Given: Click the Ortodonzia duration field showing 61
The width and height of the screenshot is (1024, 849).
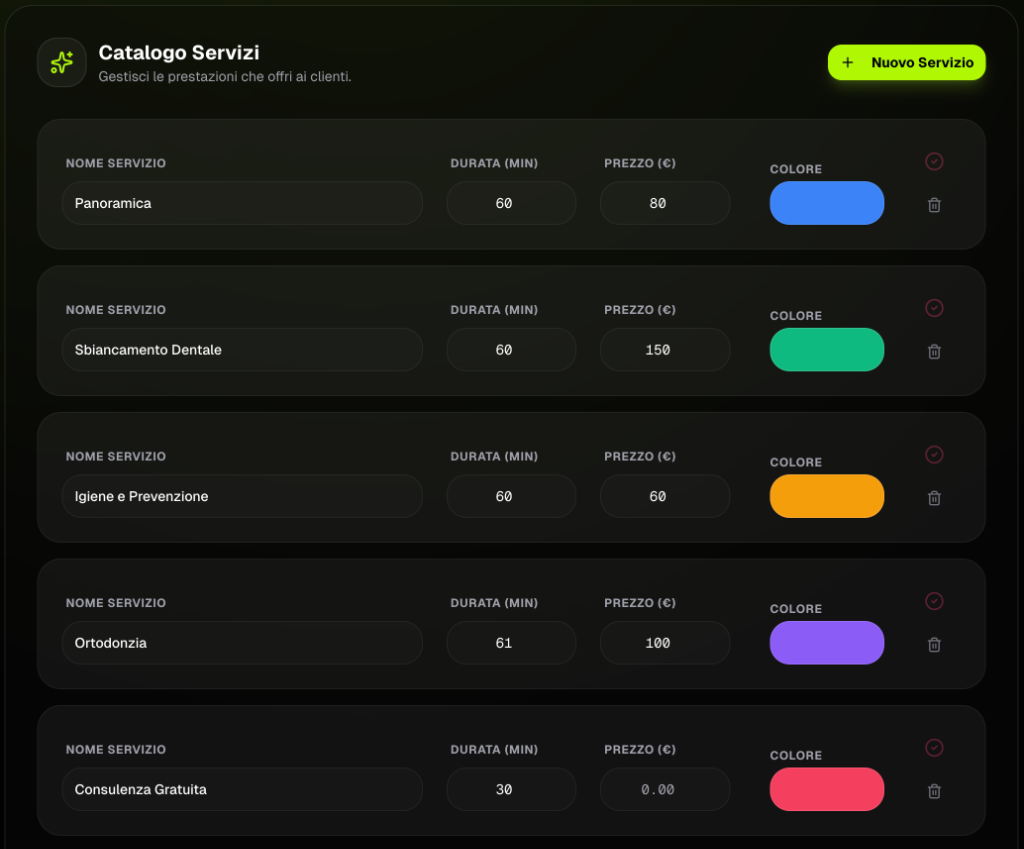Looking at the screenshot, I should 511,643.
